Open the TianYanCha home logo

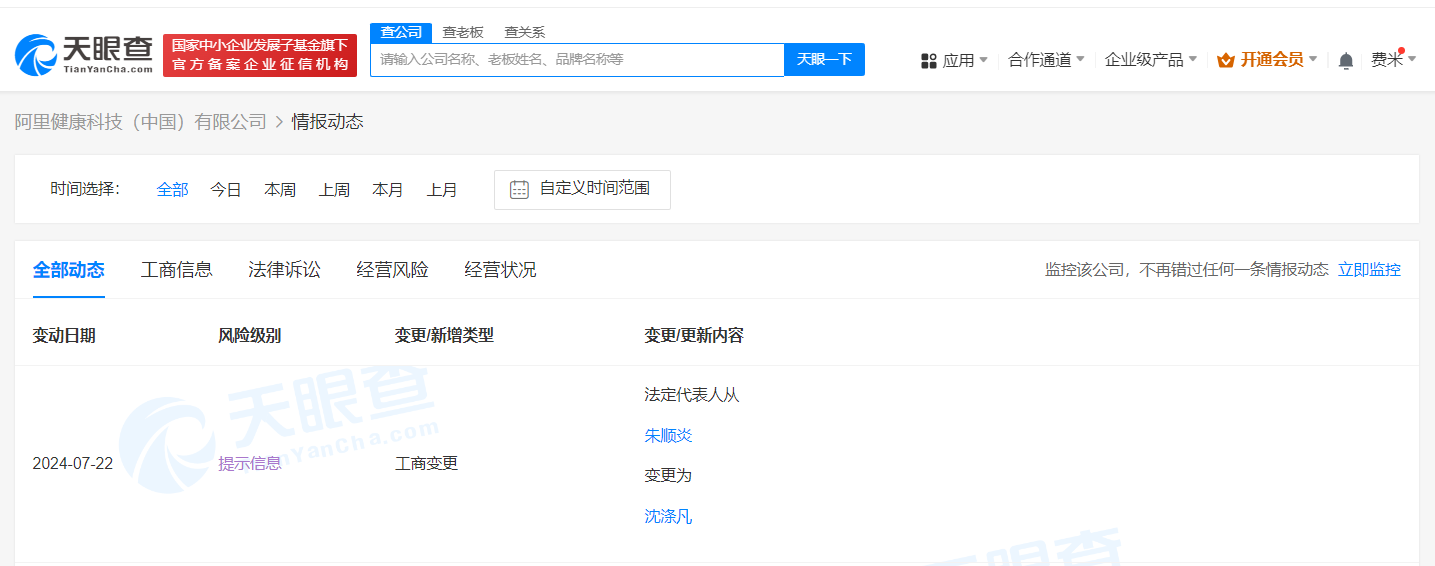coord(84,55)
